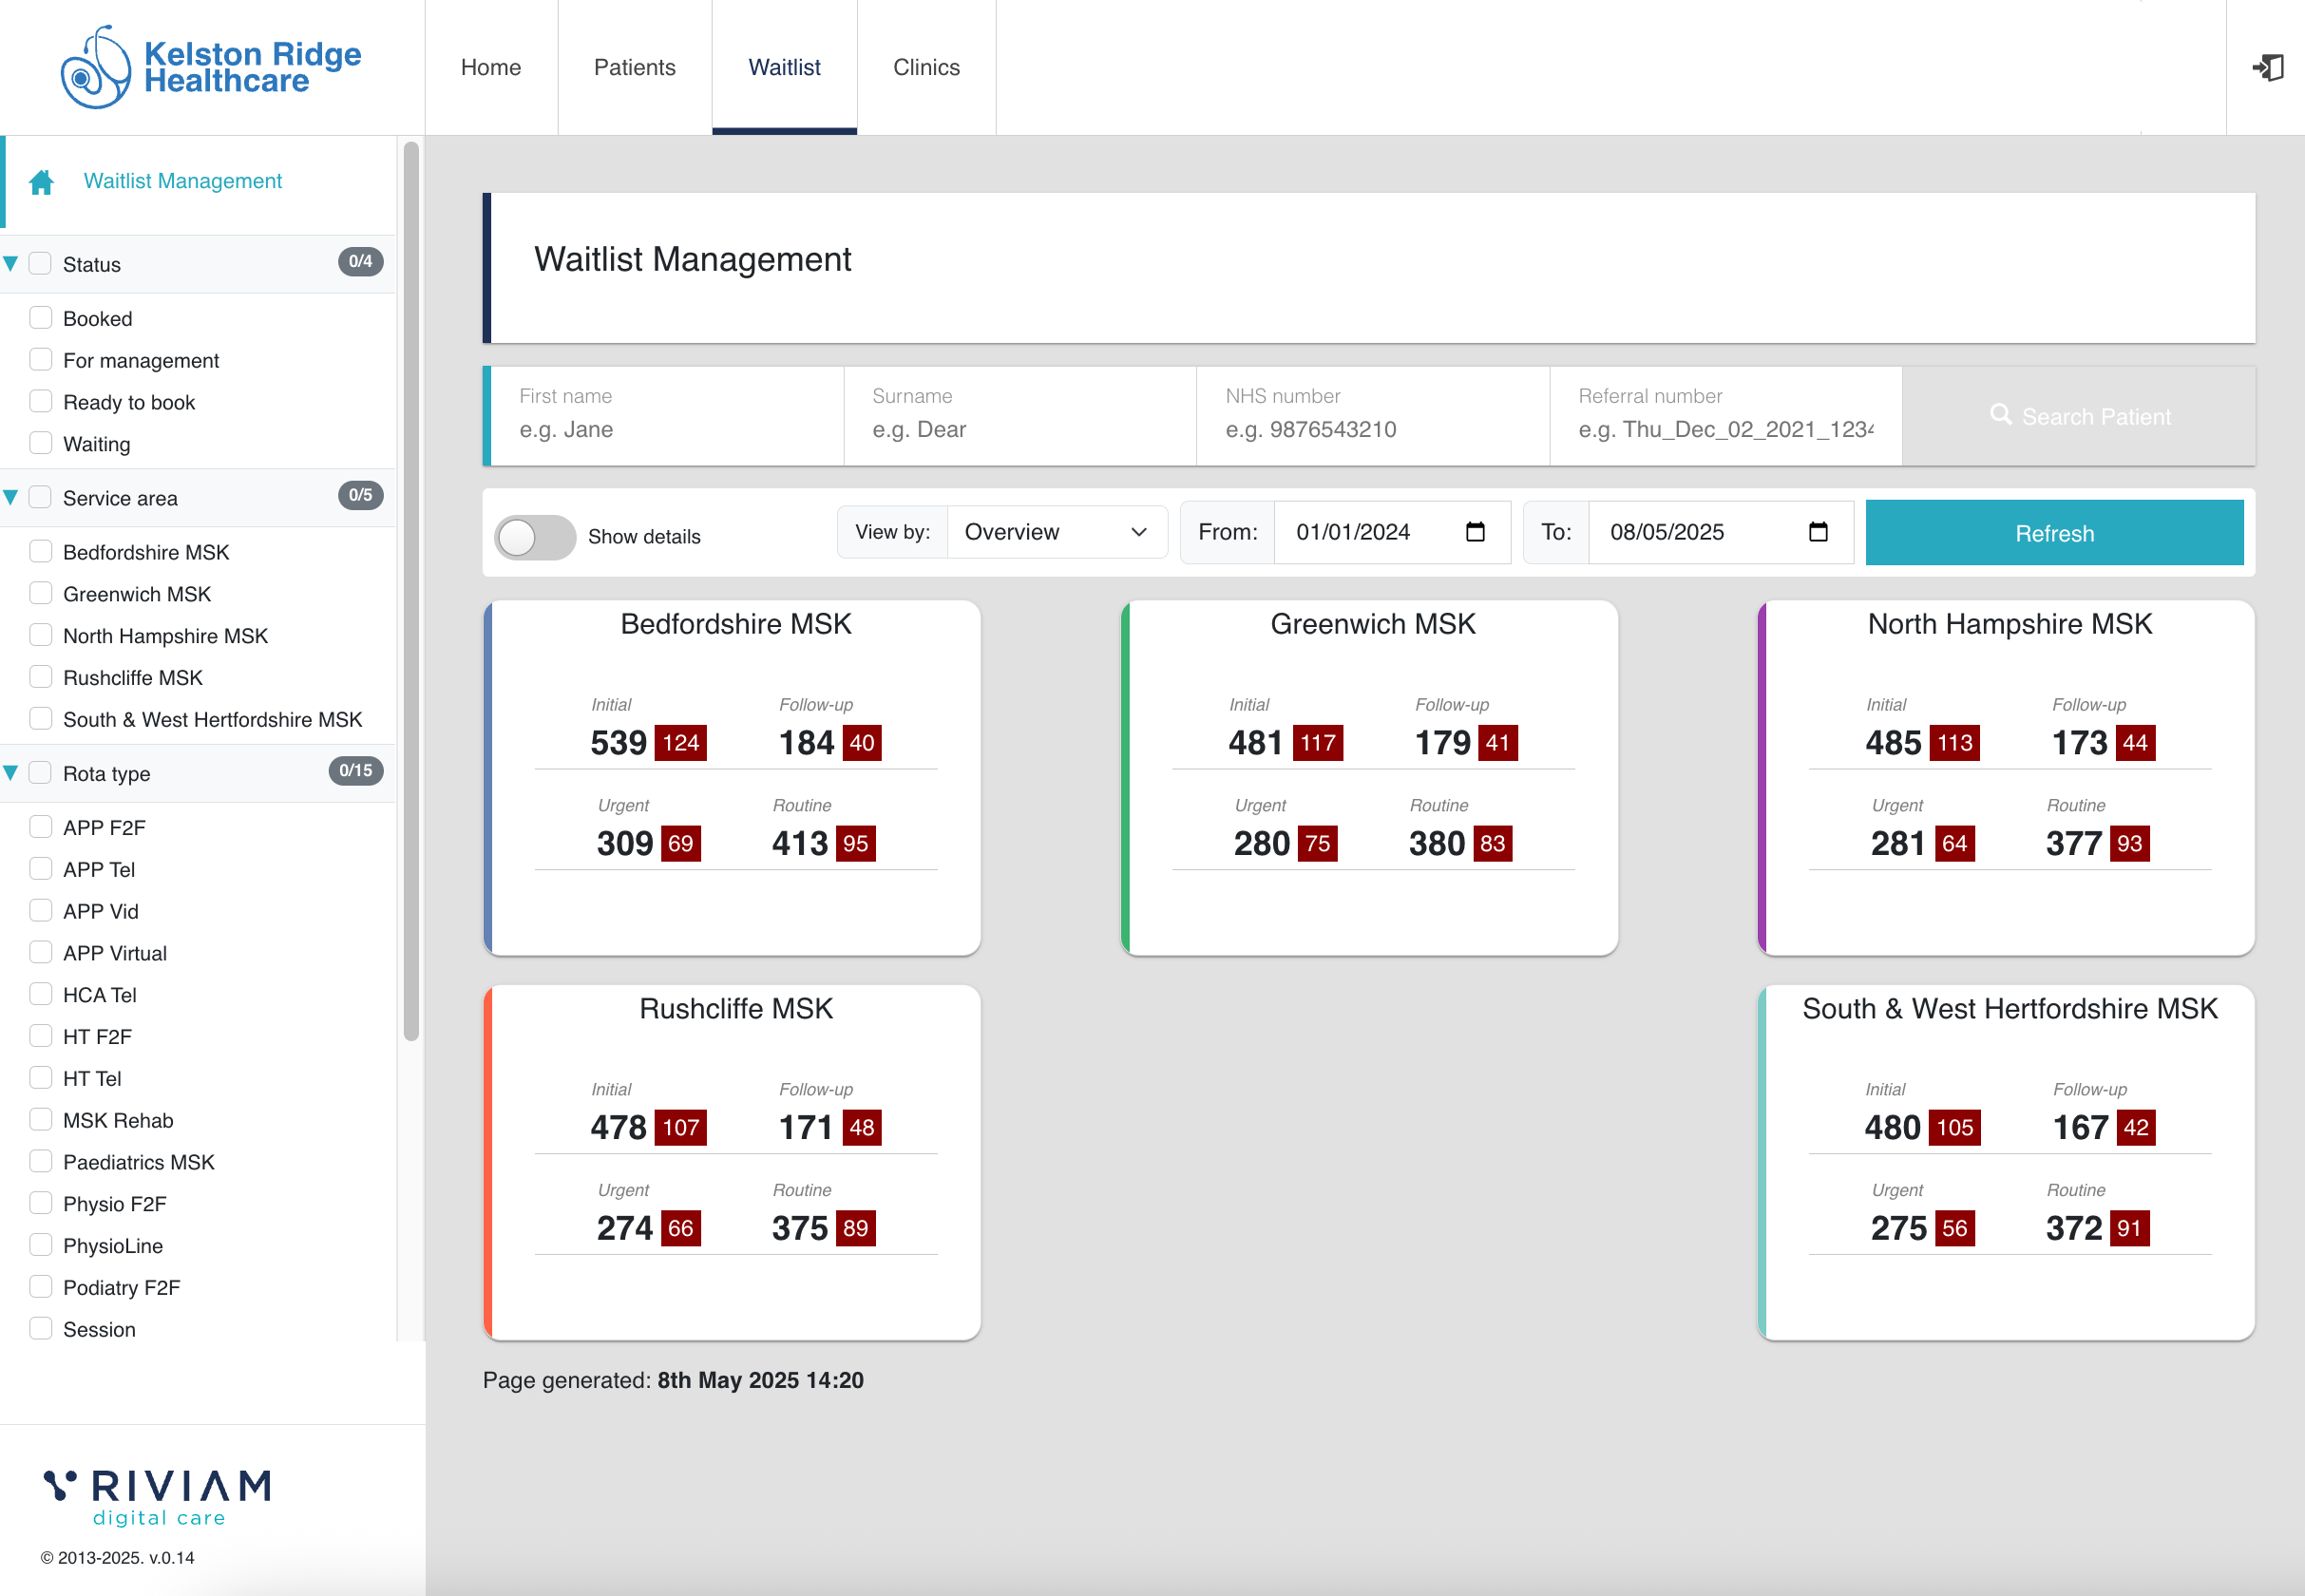Toggle the Show details switch
Image resolution: width=2305 pixels, height=1596 pixels.
535,537
